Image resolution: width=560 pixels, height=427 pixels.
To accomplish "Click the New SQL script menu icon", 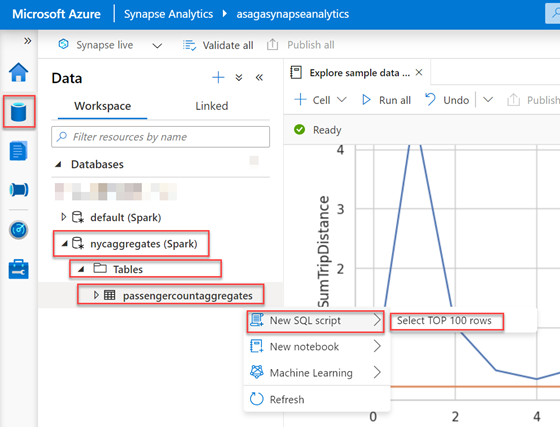I will click(256, 320).
